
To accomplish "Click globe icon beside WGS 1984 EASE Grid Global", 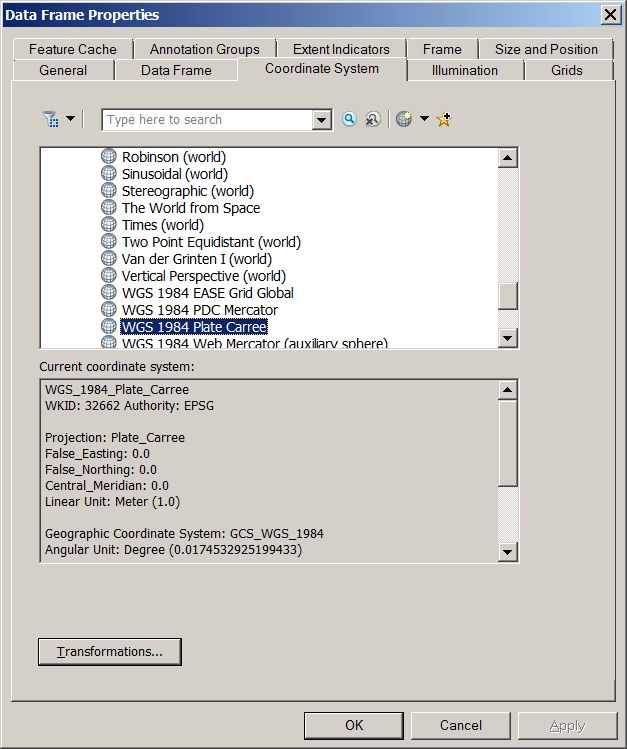I will (109, 292).
